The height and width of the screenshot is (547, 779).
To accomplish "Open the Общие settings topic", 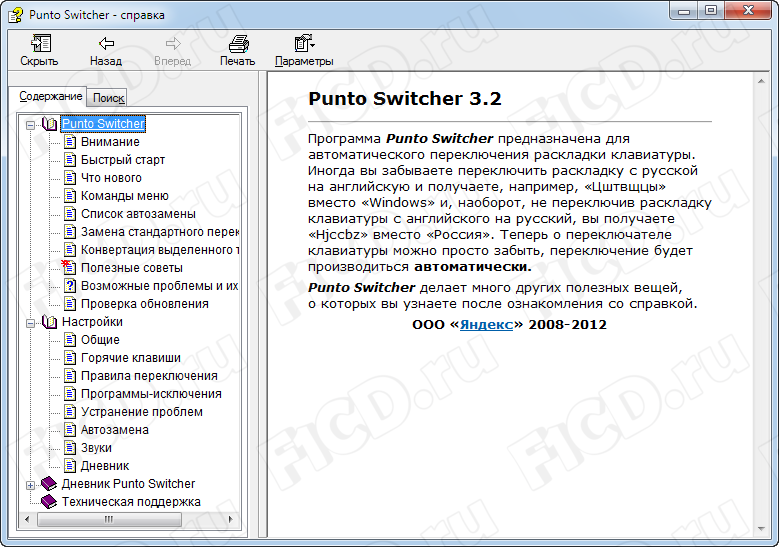I will click(100, 340).
